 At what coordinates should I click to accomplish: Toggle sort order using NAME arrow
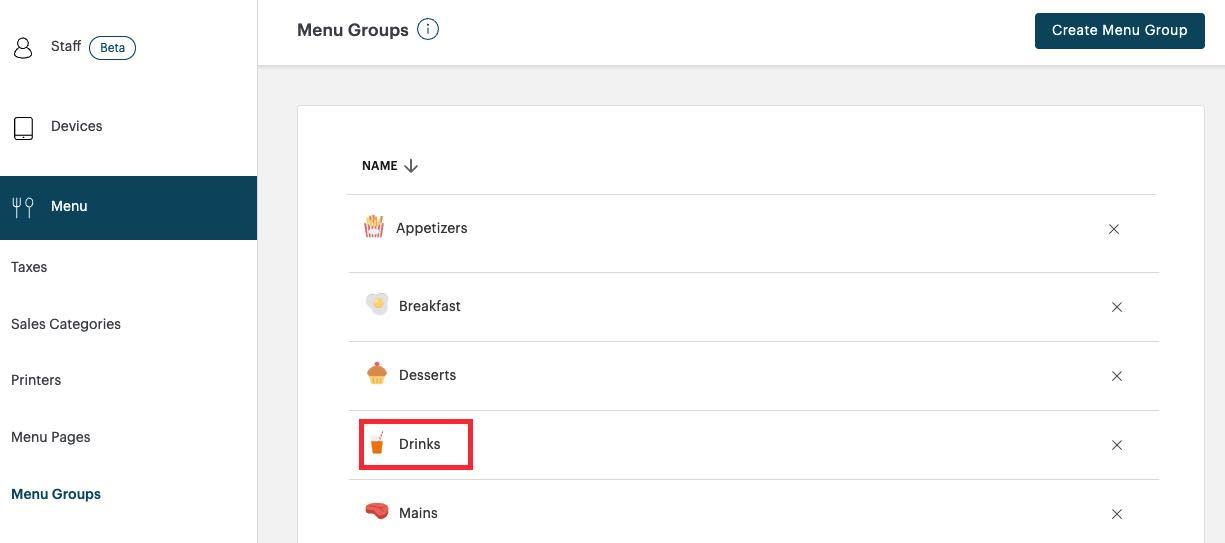[x=411, y=166]
